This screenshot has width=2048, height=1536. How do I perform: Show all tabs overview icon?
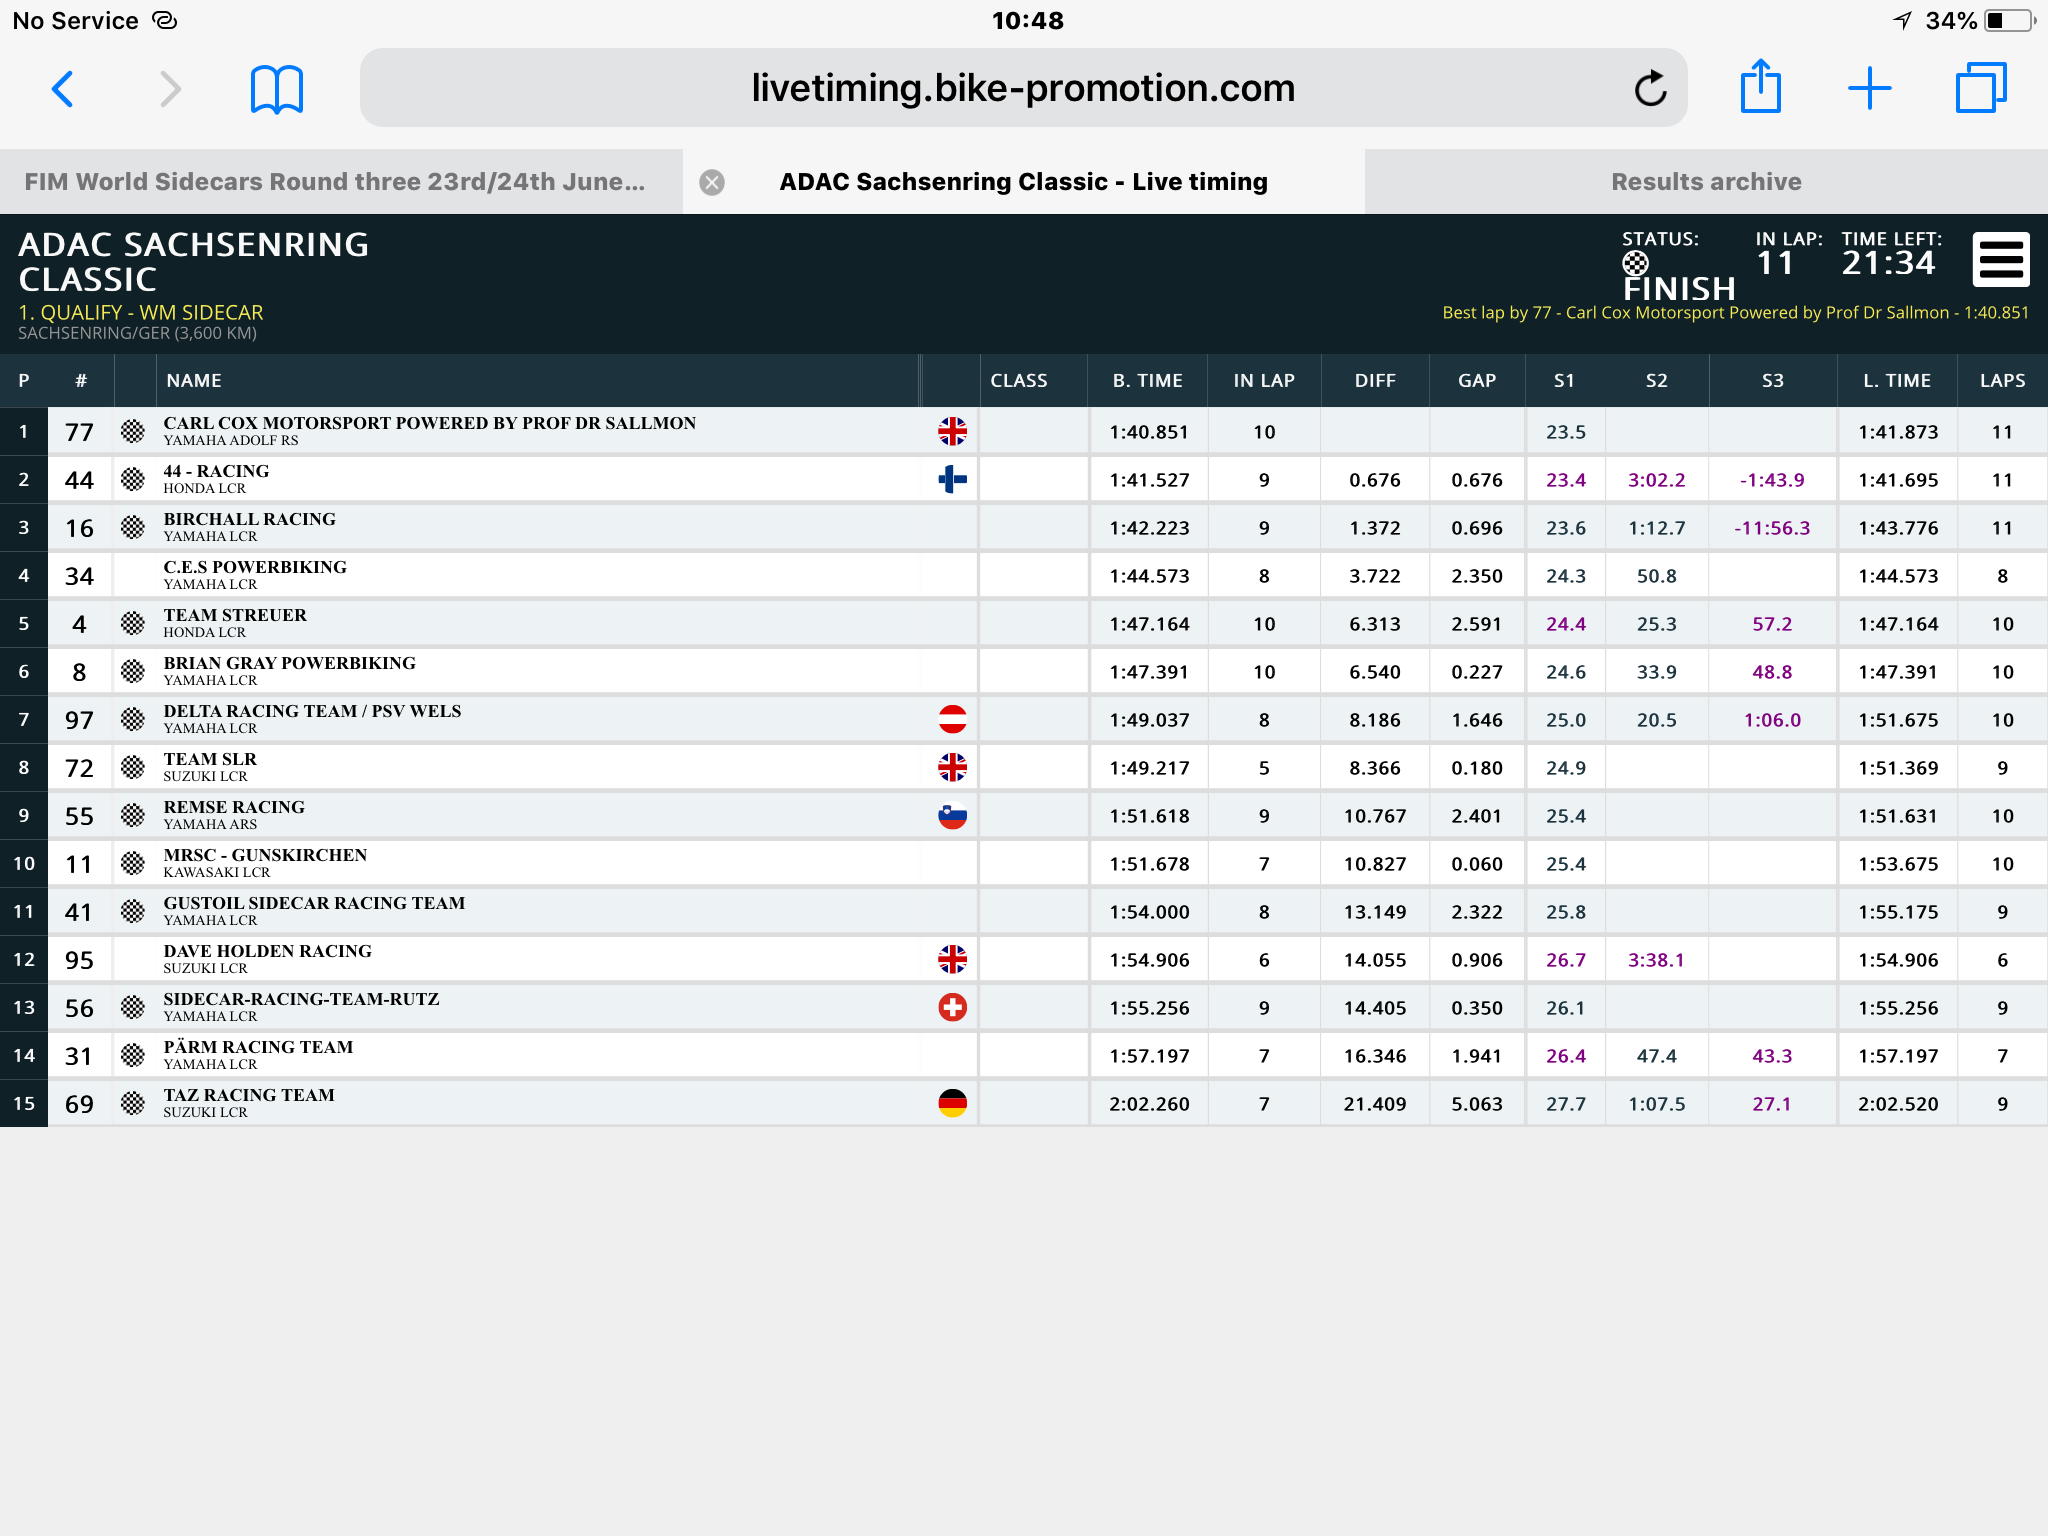pos(1981,88)
